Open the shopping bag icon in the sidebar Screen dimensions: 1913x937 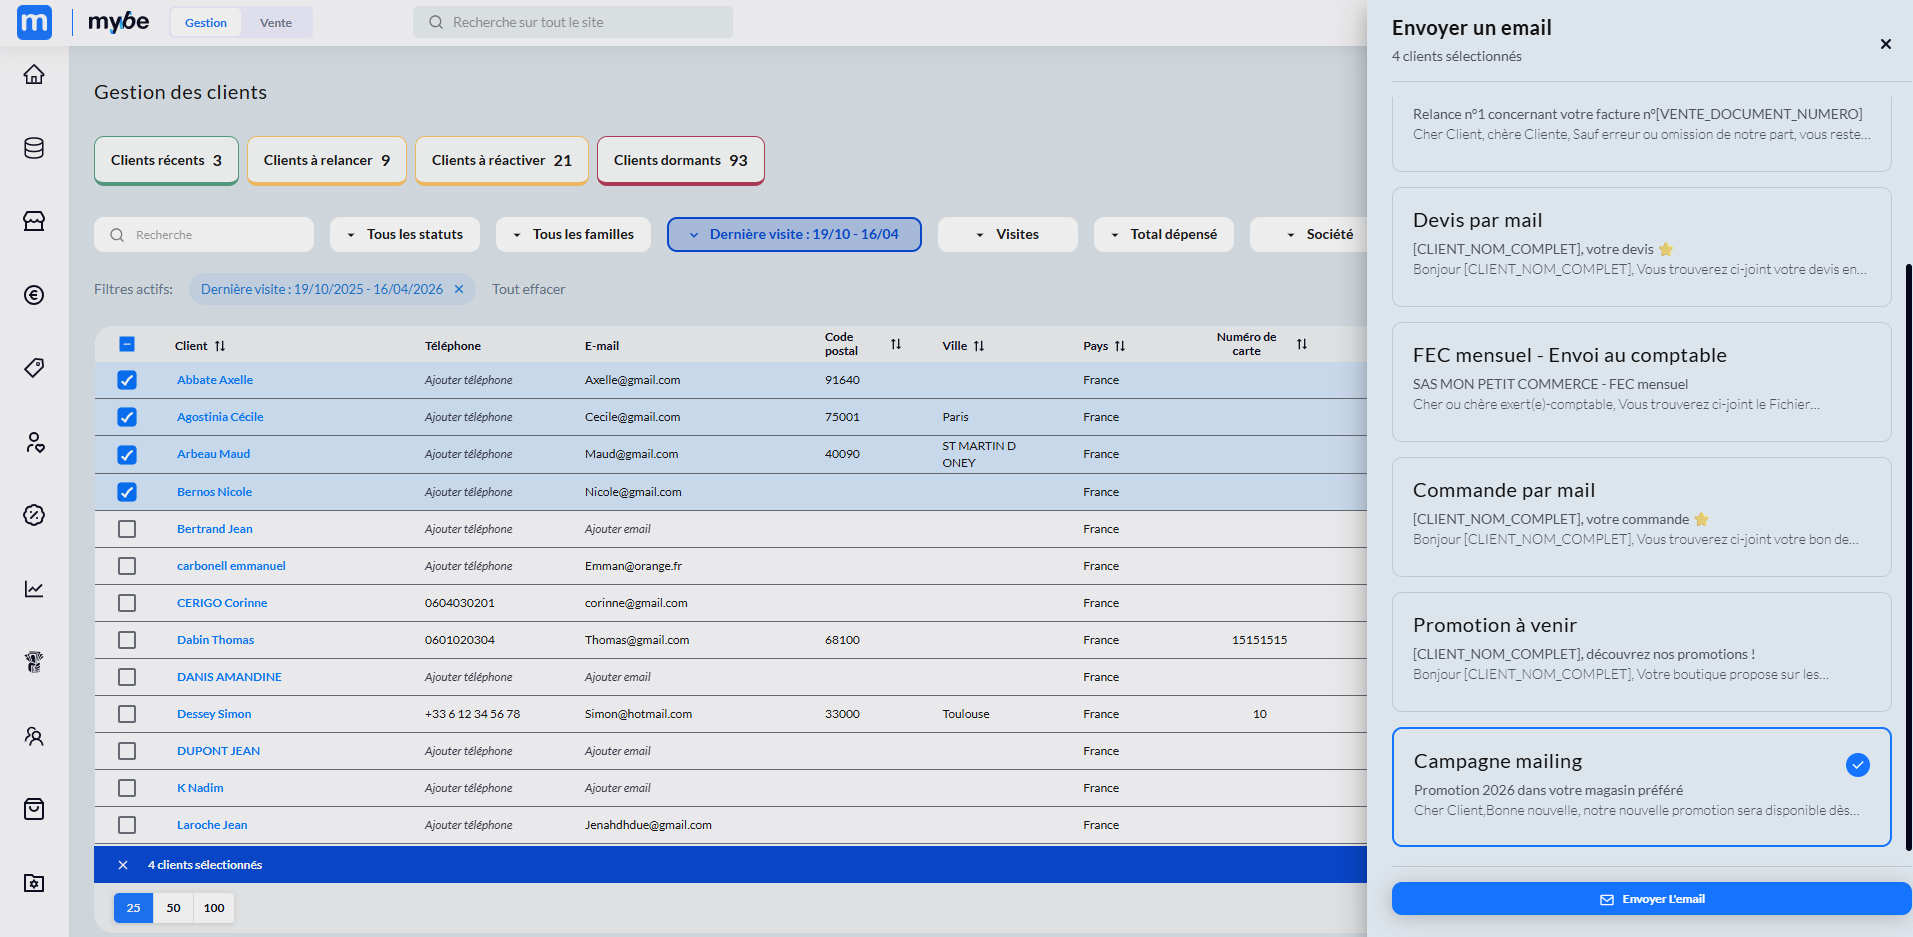[34, 809]
